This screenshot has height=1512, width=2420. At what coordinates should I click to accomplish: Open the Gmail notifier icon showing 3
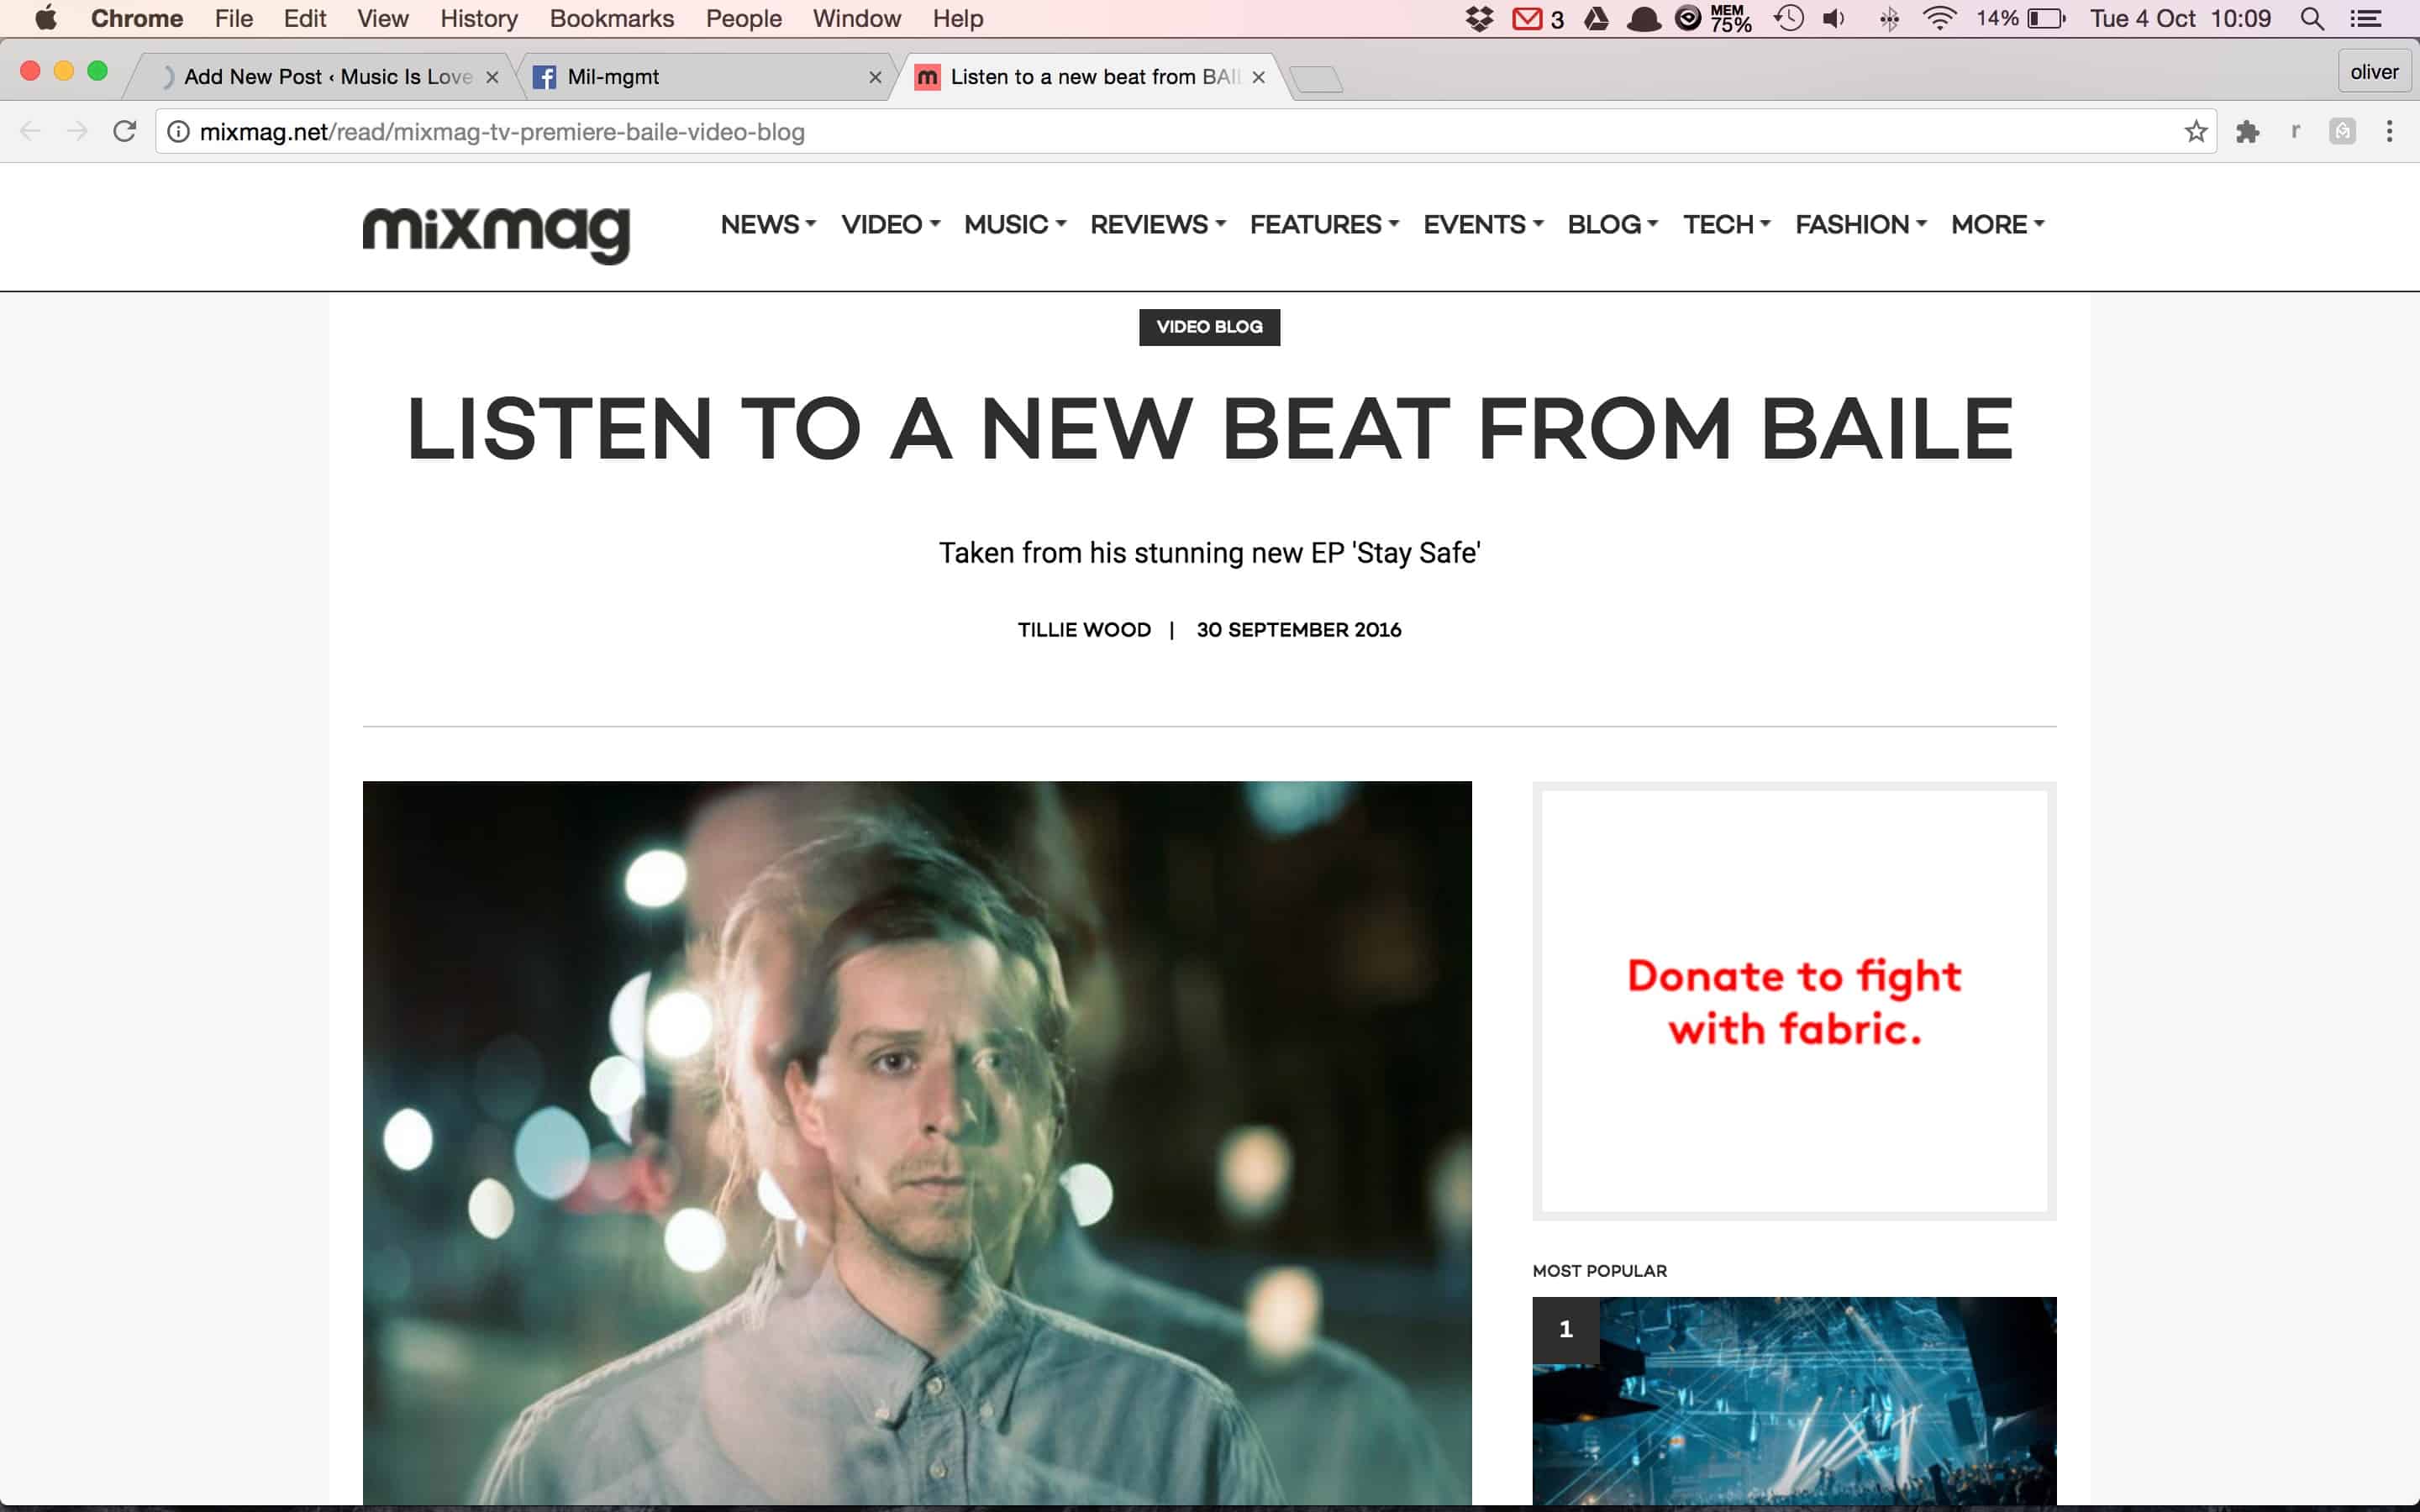[1537, 19]
